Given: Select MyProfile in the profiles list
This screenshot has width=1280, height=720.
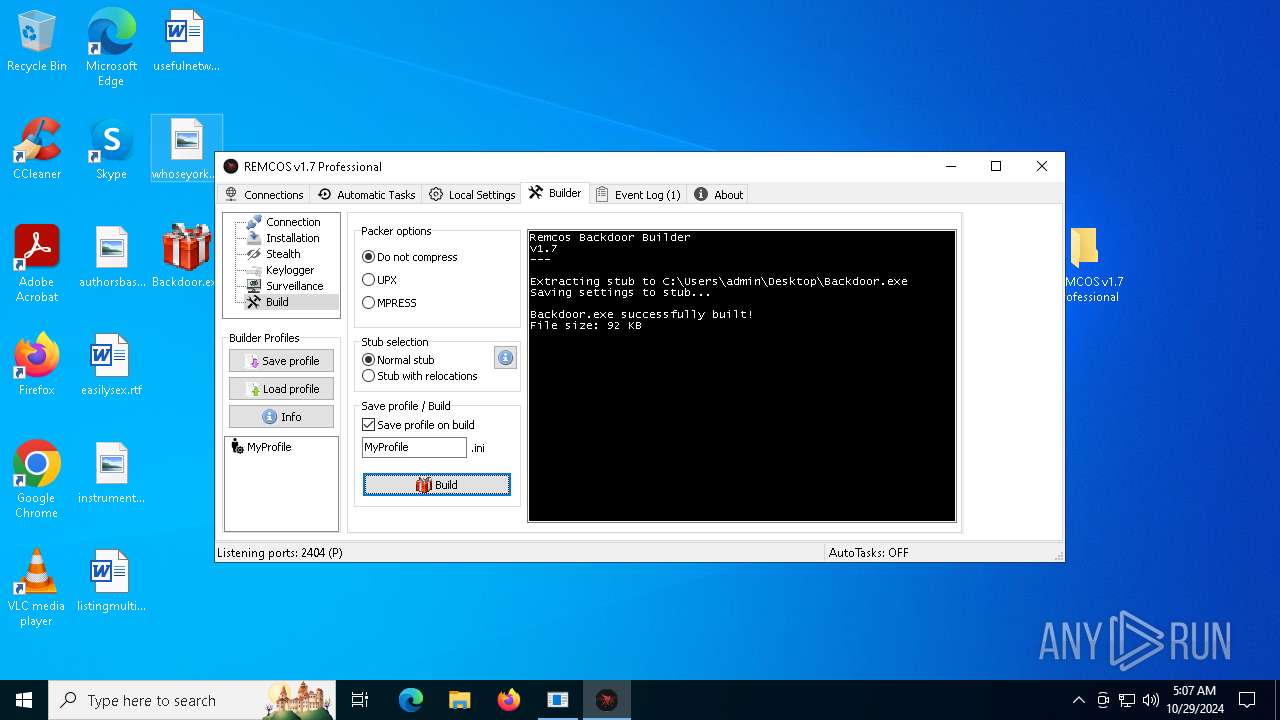Looking at the screenshot, I should pyautogui.click(x=261, y=447).
